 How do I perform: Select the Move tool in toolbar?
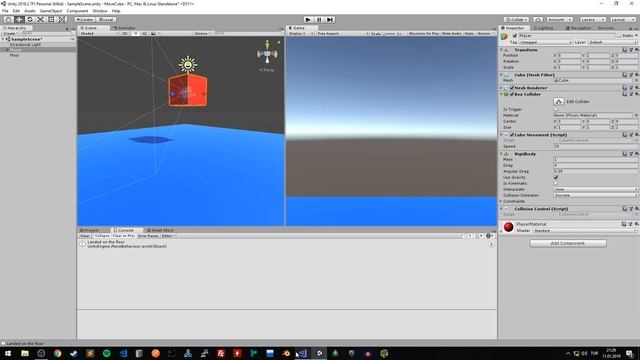(19, 20)
